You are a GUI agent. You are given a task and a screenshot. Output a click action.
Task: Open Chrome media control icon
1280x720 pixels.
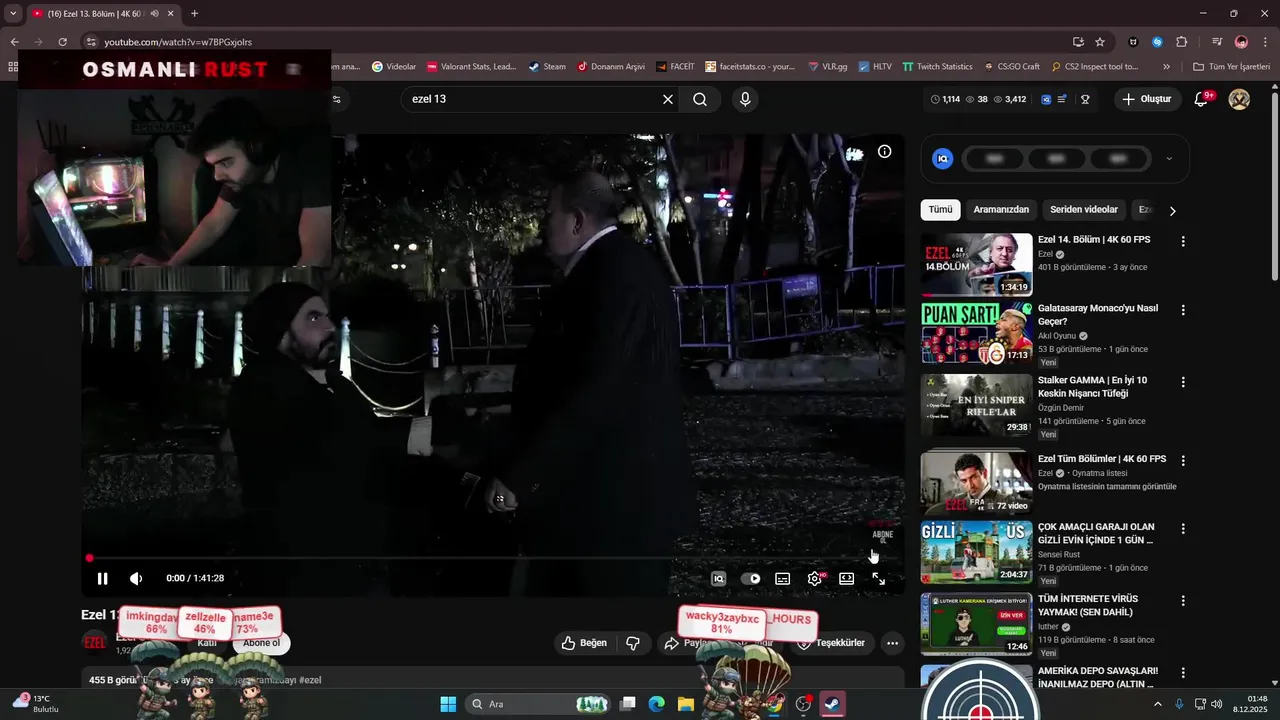1217,42
